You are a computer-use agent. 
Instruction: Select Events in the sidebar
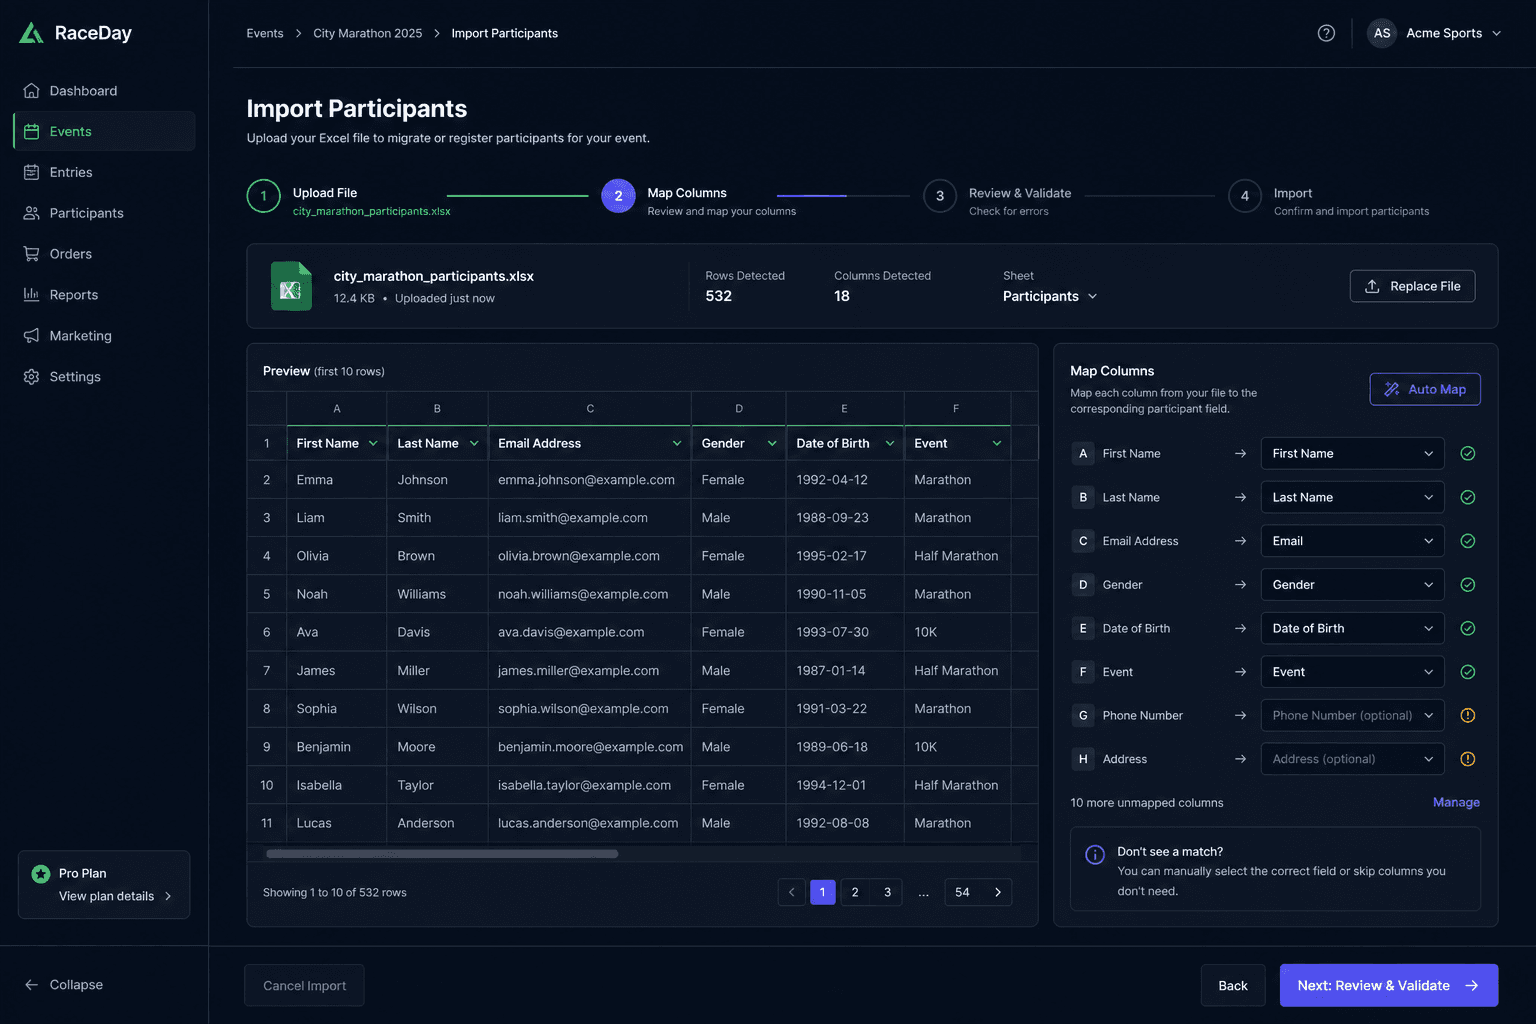104,131
